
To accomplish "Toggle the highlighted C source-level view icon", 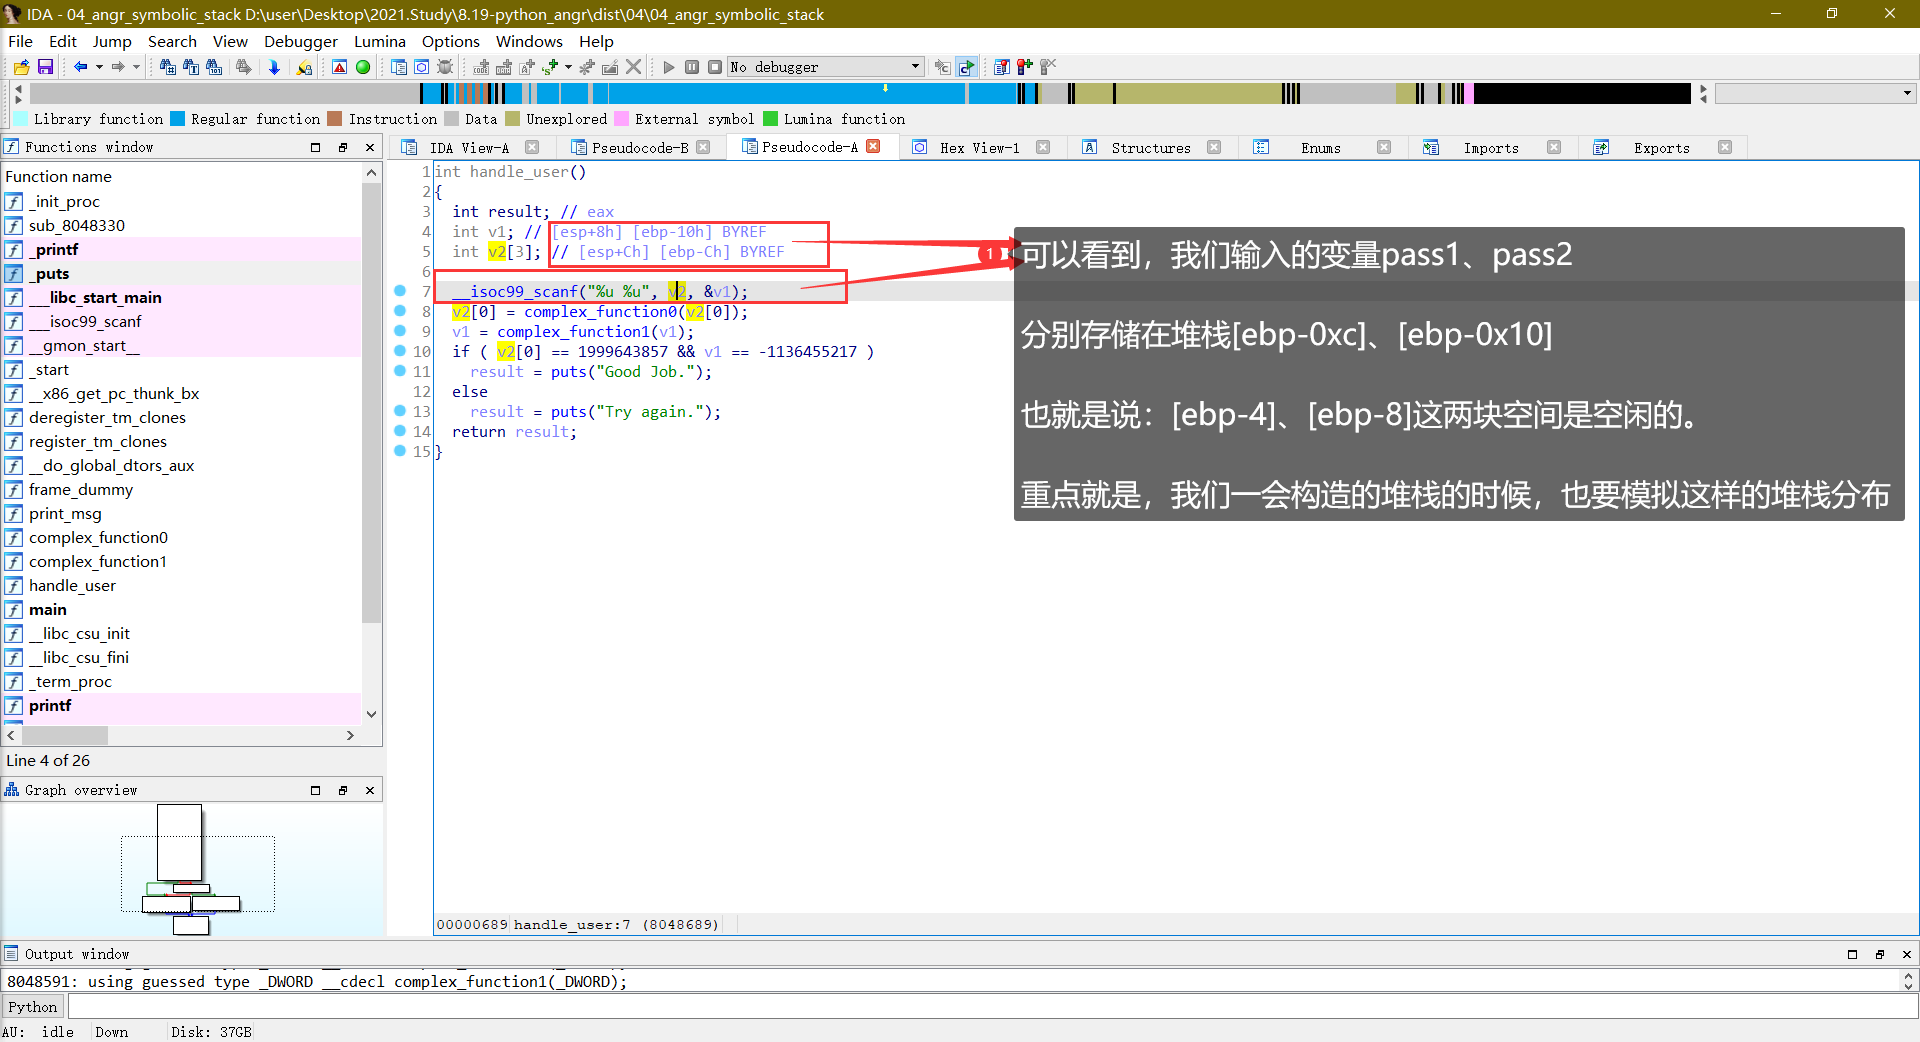I will tap(966, 67).
